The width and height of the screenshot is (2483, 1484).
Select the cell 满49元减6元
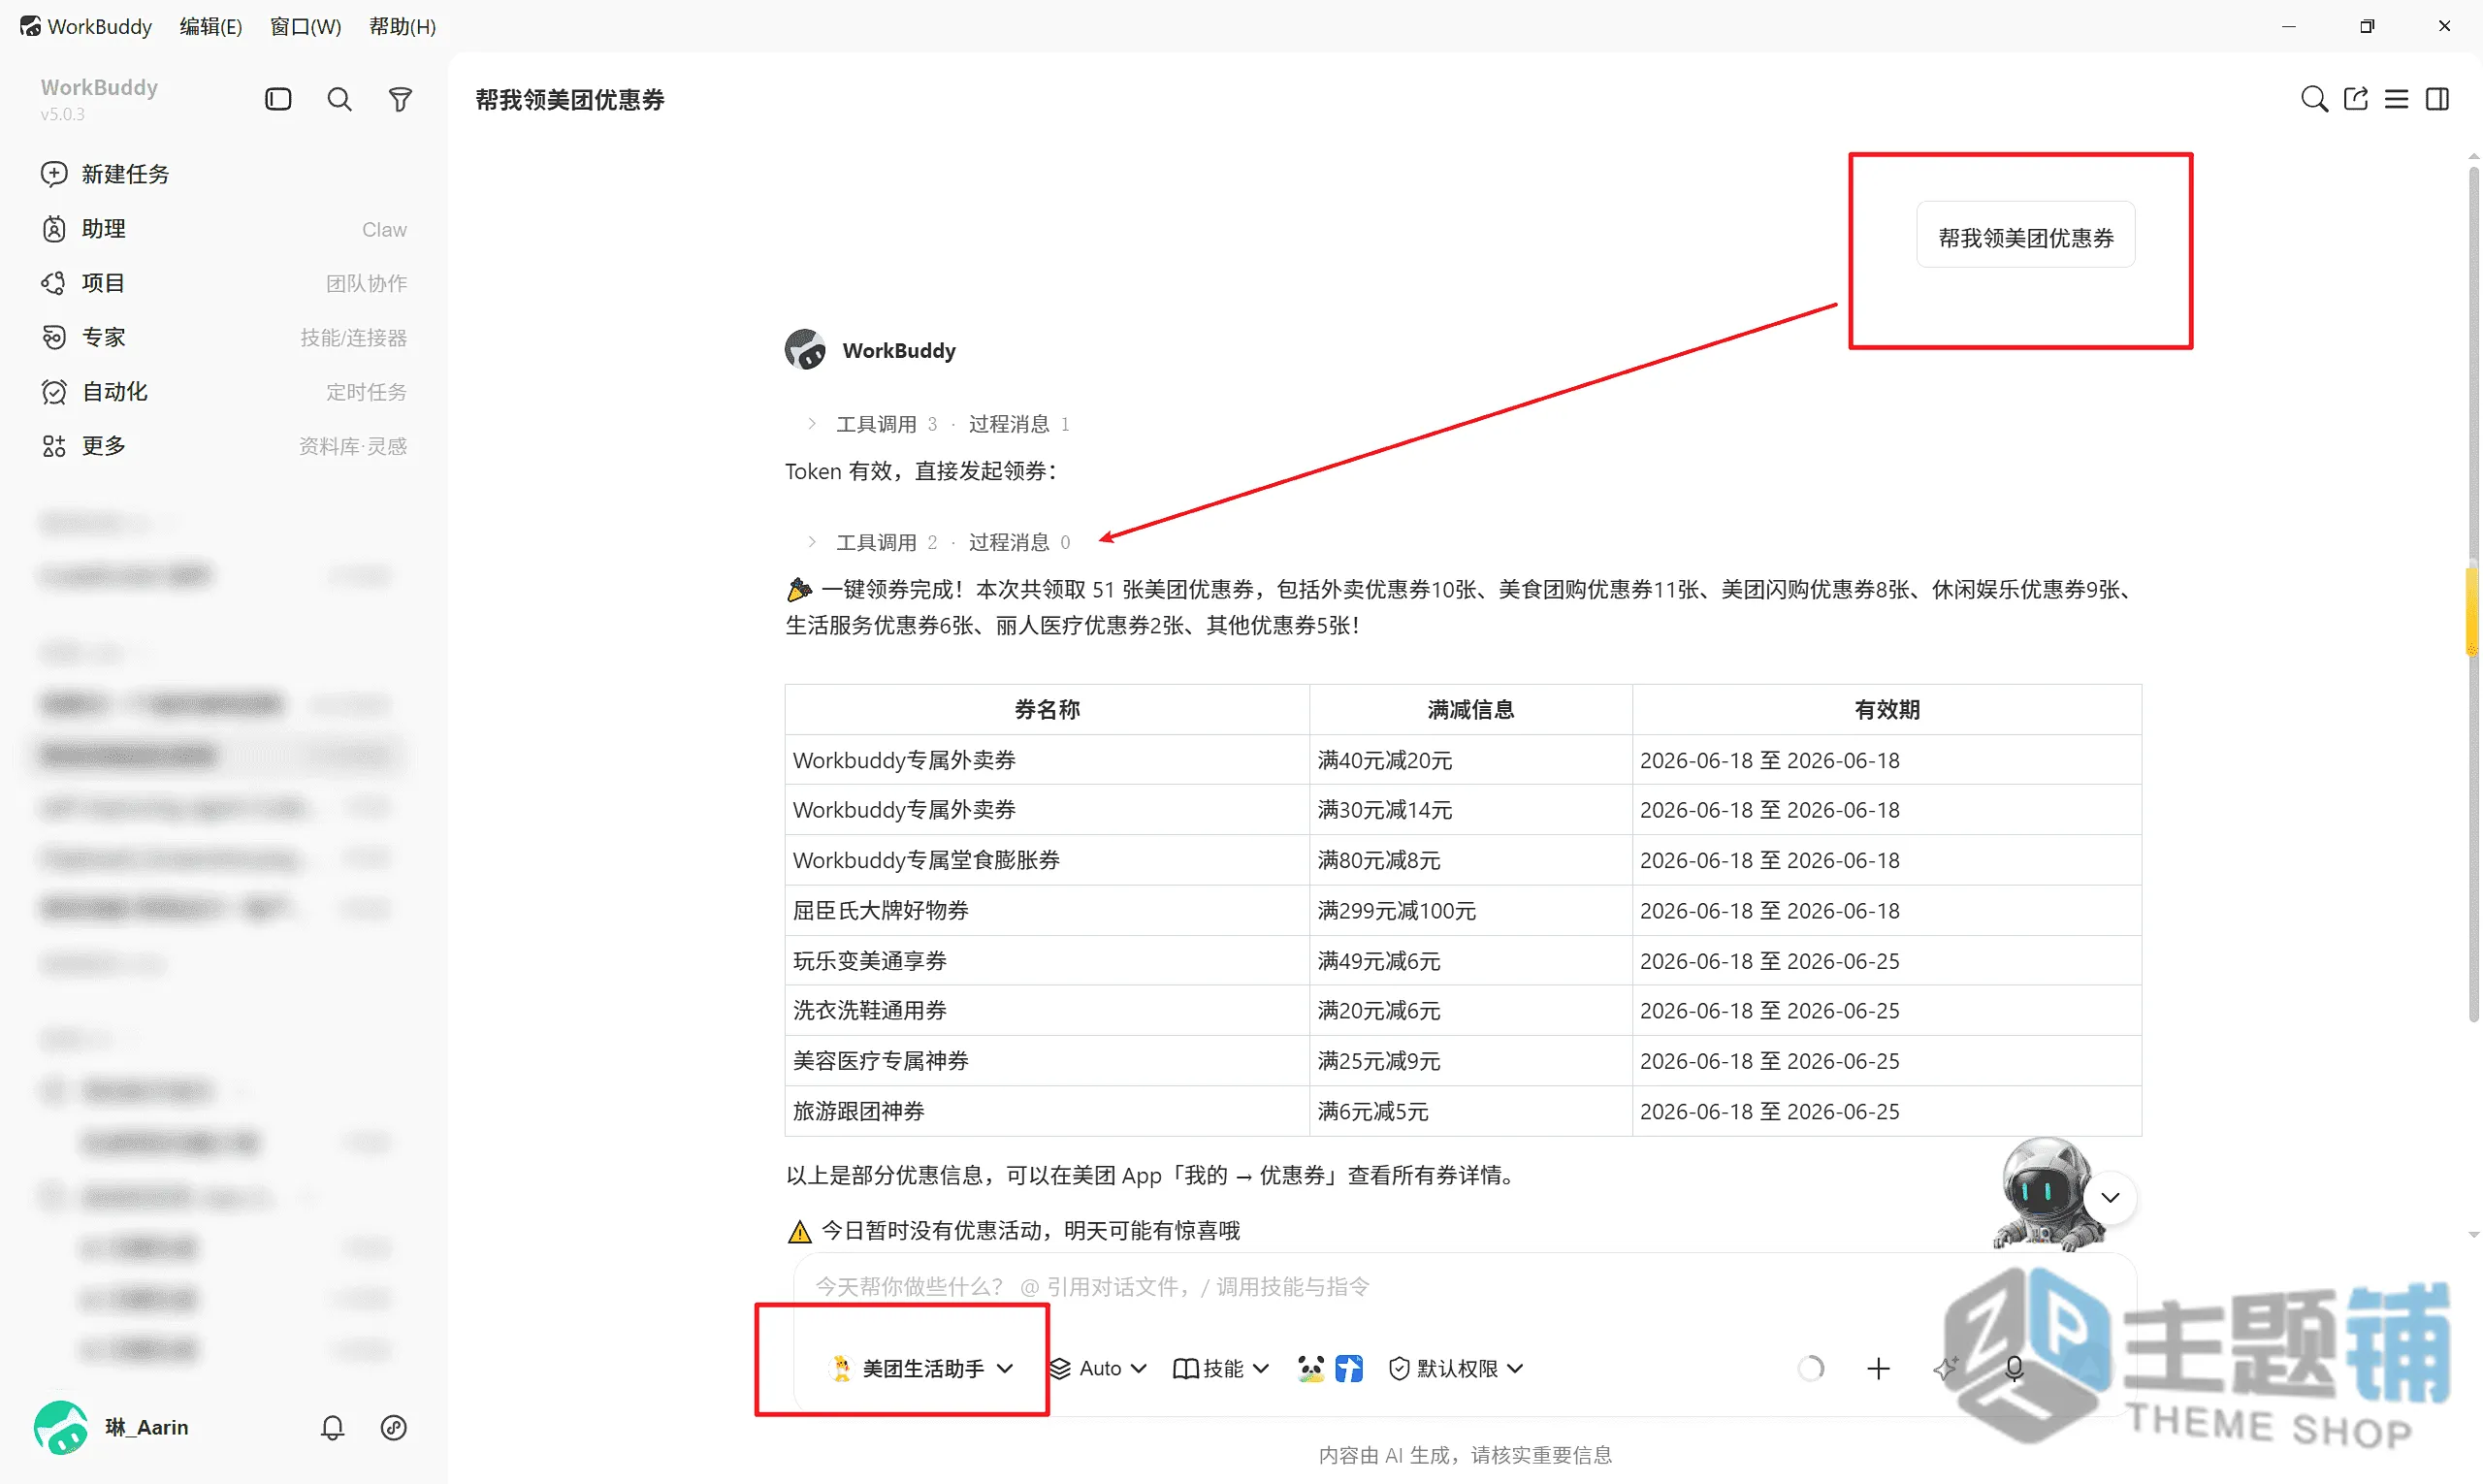(x=1470, y=961)
